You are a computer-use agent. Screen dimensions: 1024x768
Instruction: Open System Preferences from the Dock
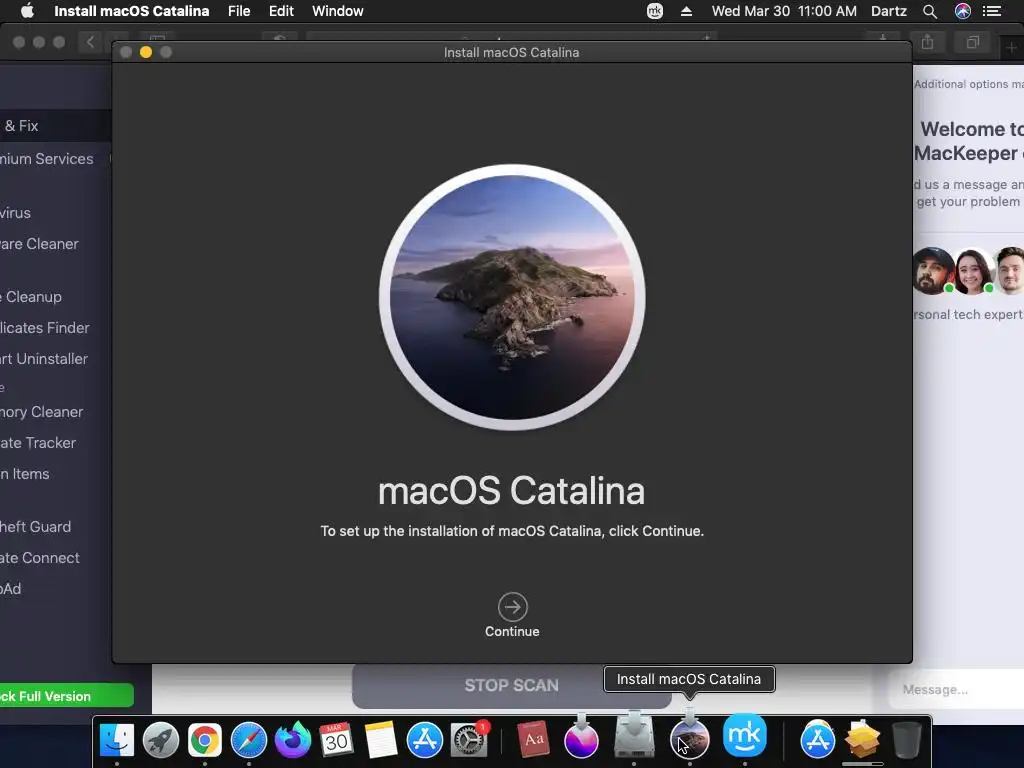469,741
